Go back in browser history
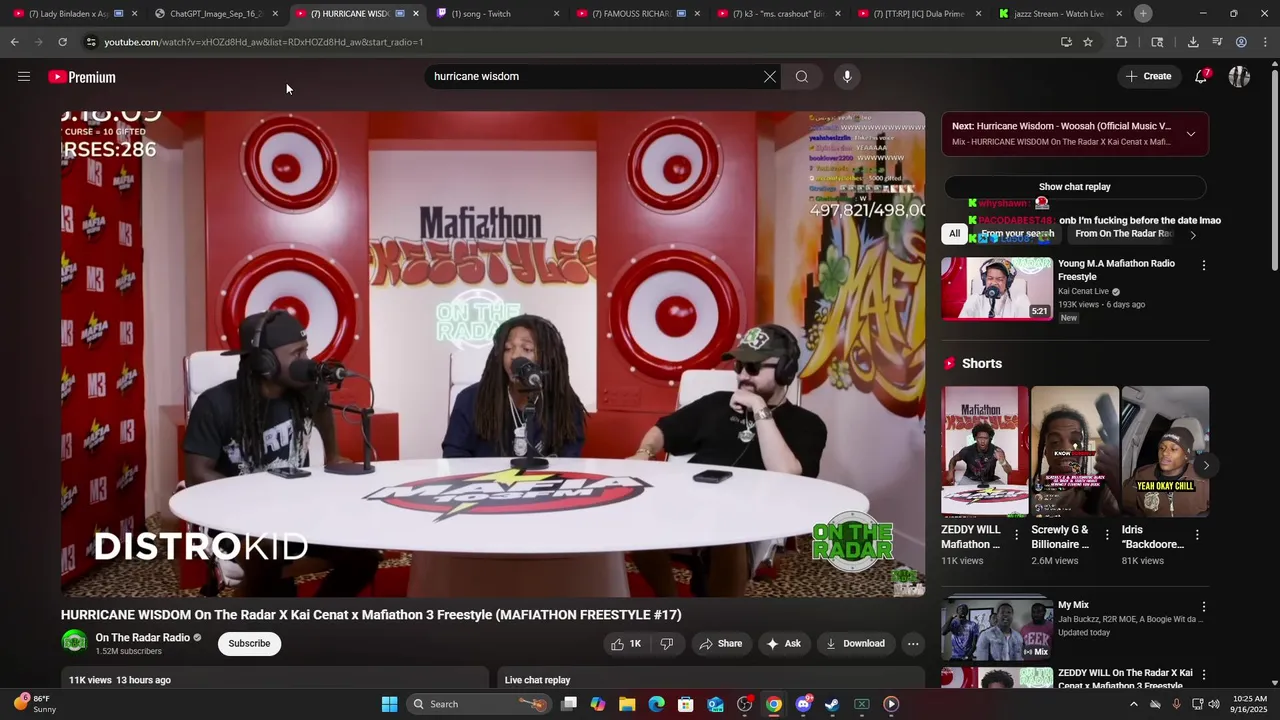 click(x=14, y=42)
